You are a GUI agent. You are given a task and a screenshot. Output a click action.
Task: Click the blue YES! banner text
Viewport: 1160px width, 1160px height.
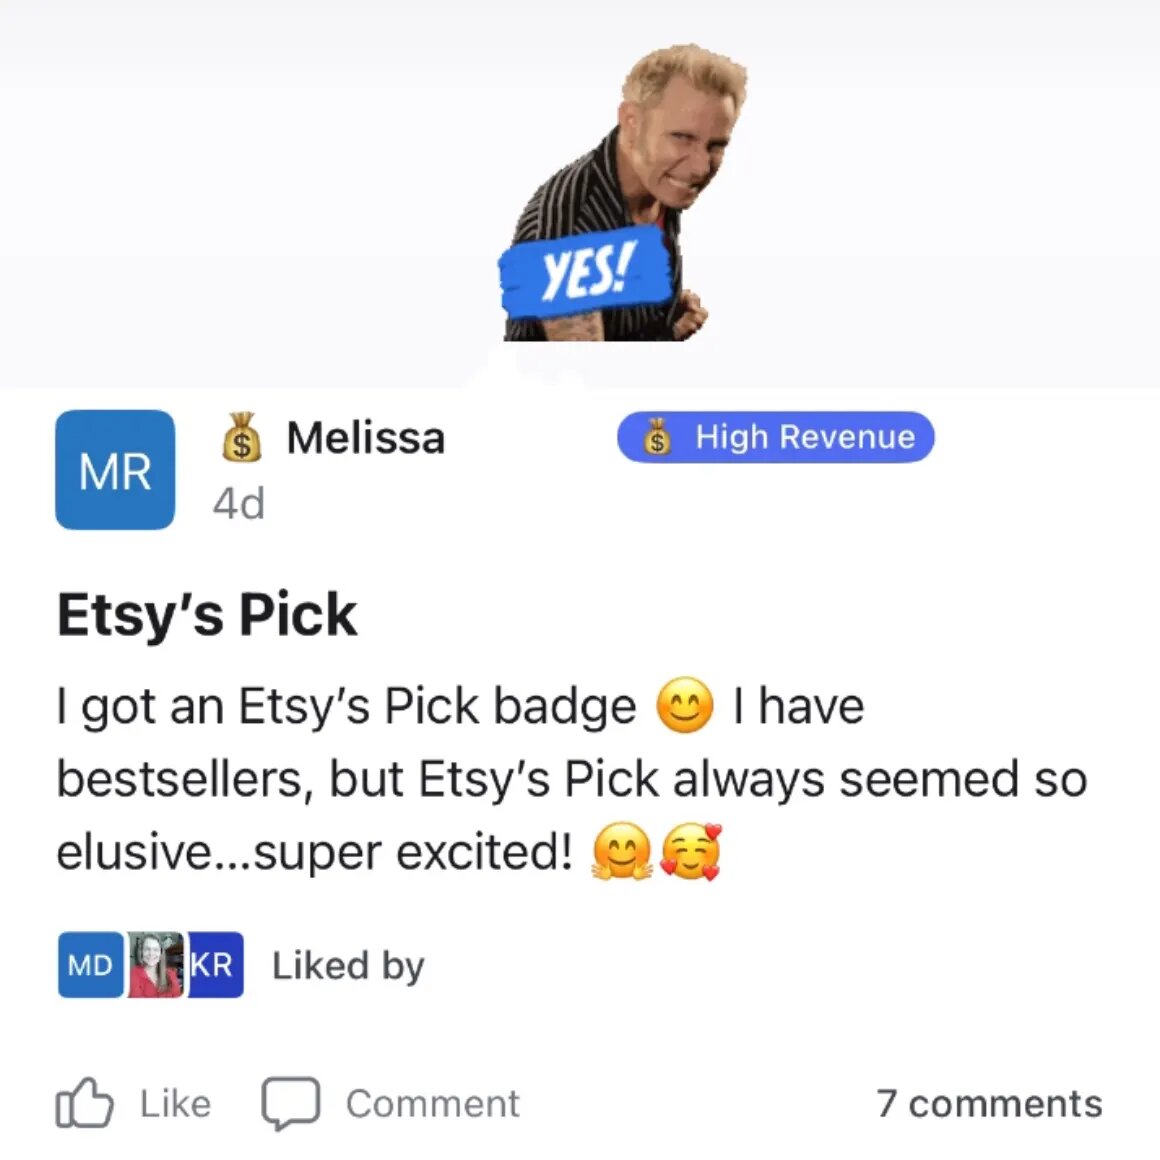(586, 272)
